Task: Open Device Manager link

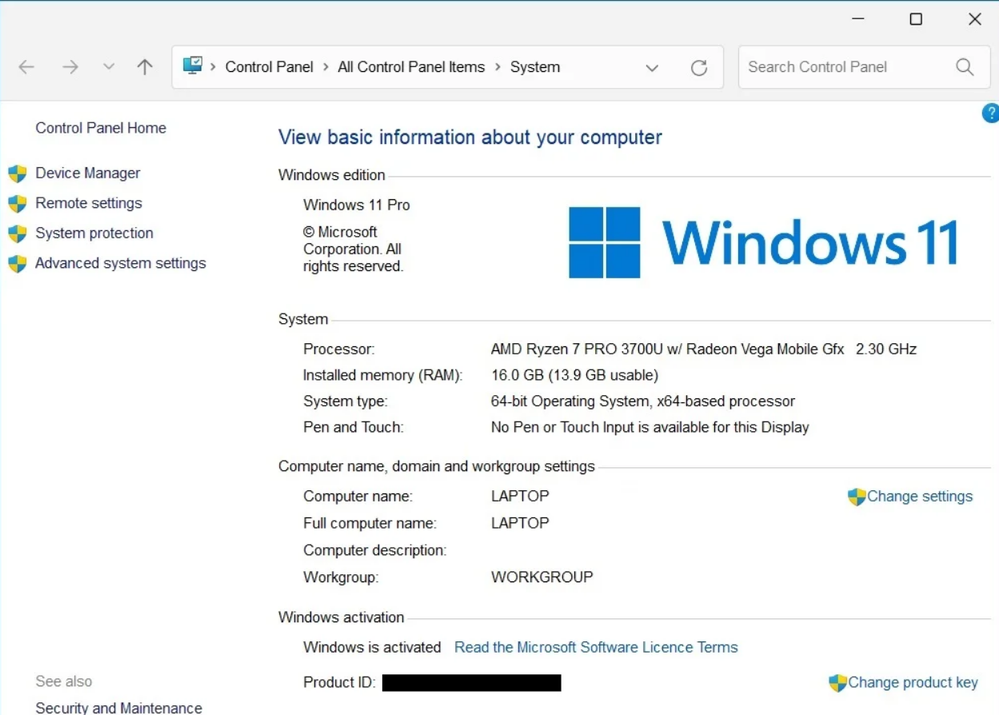Action: [x=88, y=173]
